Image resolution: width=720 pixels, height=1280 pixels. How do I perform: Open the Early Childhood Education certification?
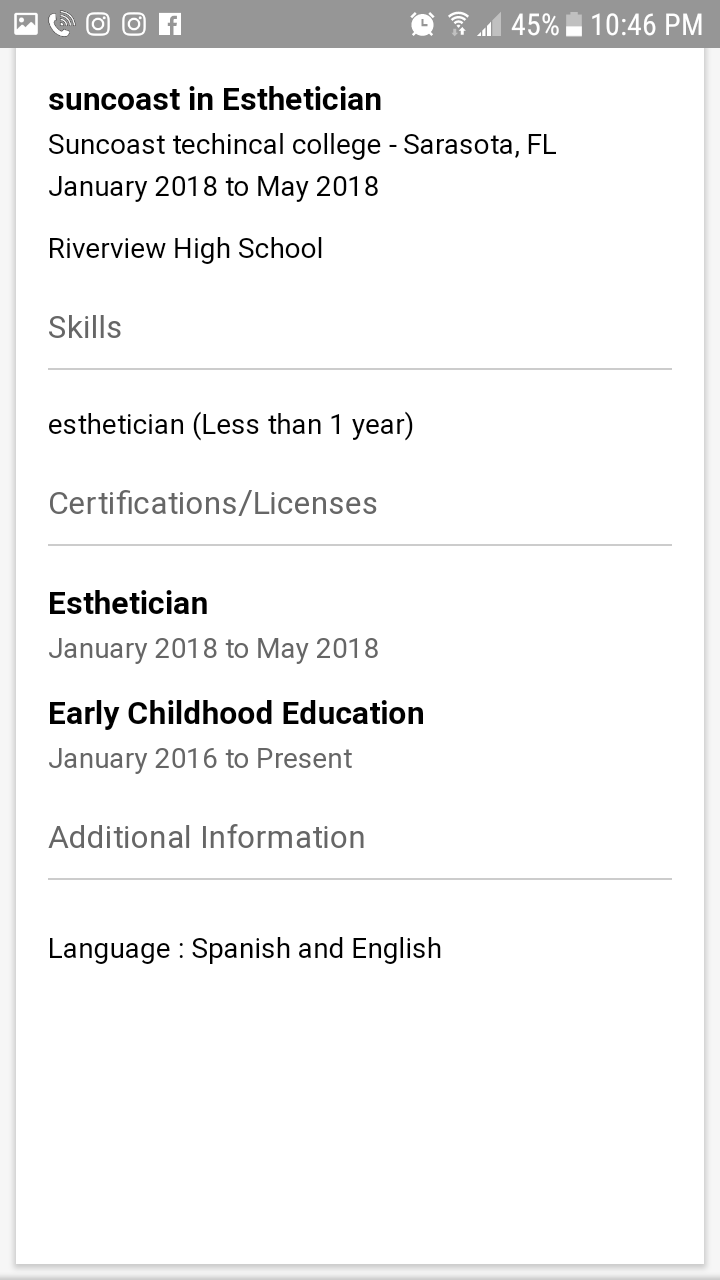point(236,713)
